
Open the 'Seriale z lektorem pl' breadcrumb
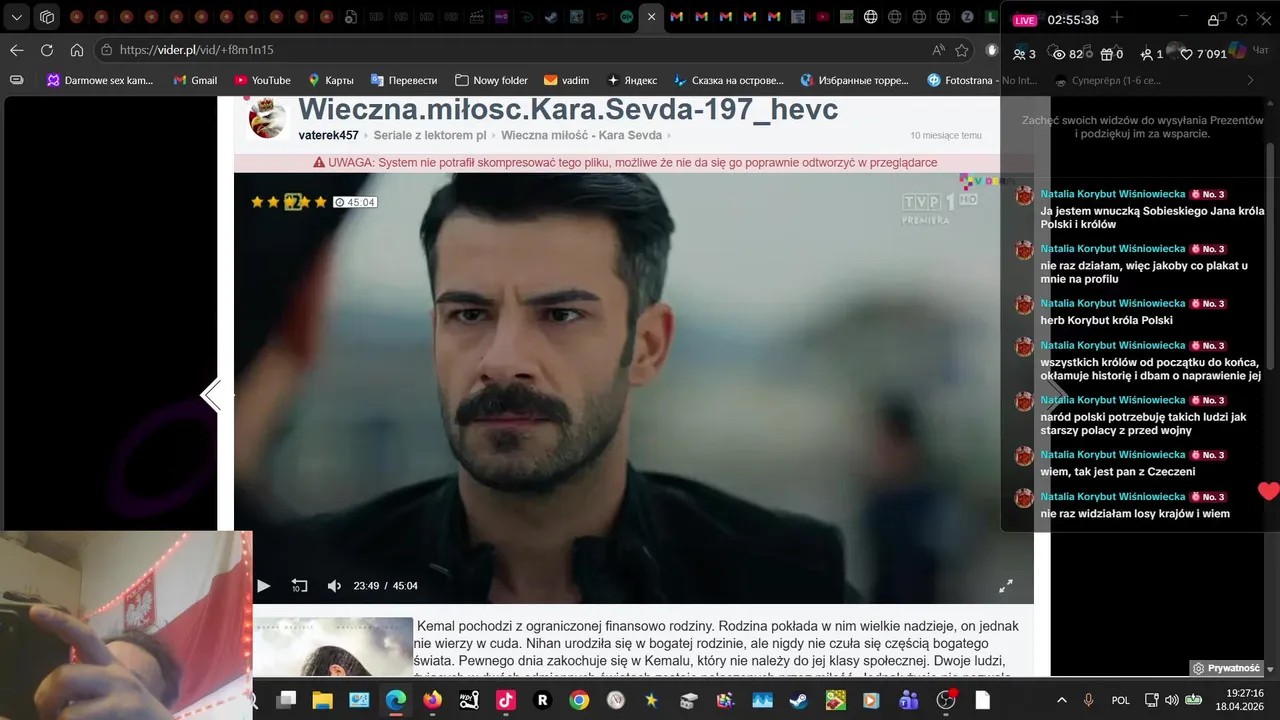pos(430,135)
